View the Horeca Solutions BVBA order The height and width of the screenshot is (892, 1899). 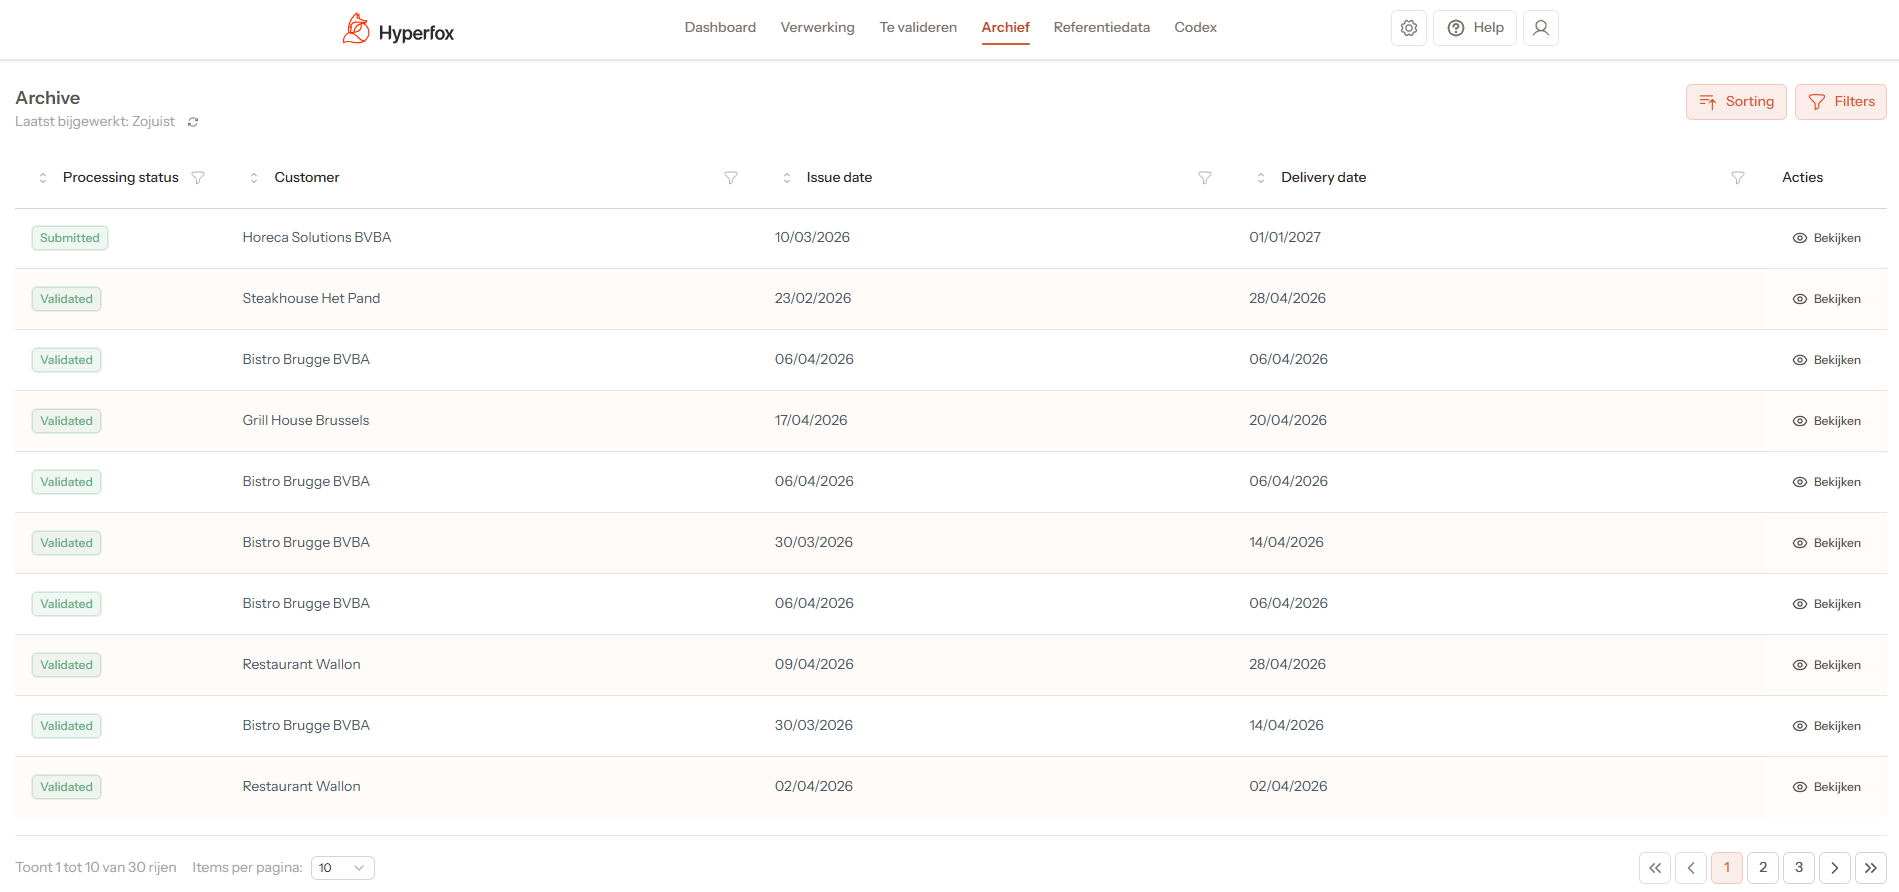pyautogui.click(x=1826, y=238)
